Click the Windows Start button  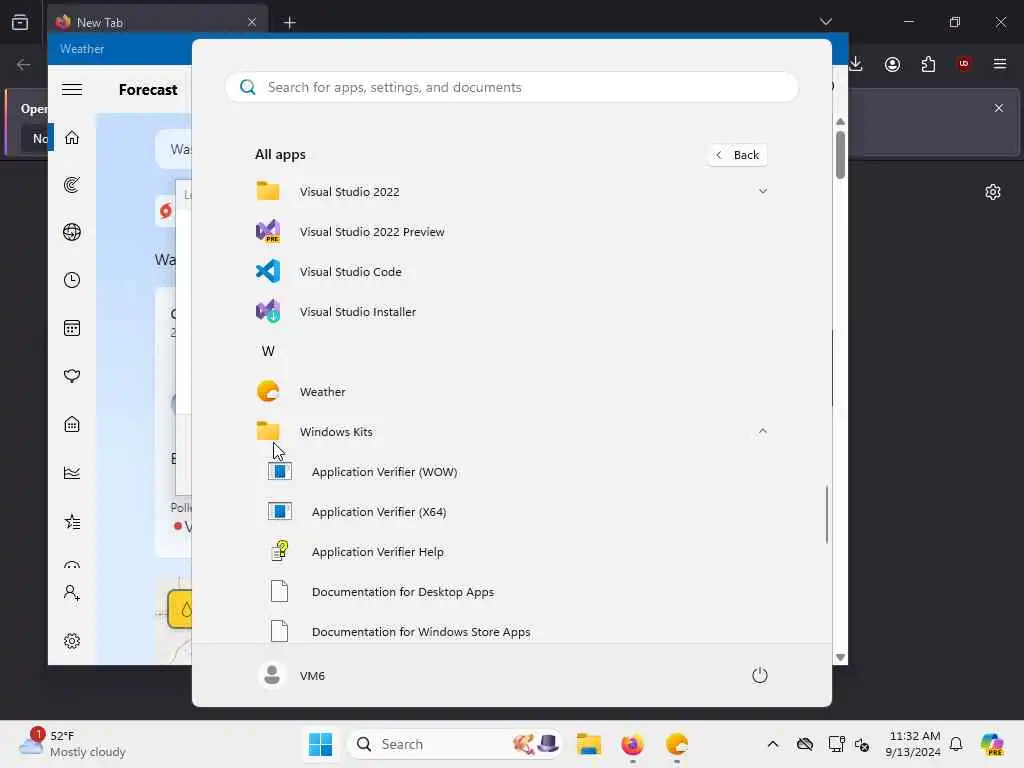tap(320, 744)
